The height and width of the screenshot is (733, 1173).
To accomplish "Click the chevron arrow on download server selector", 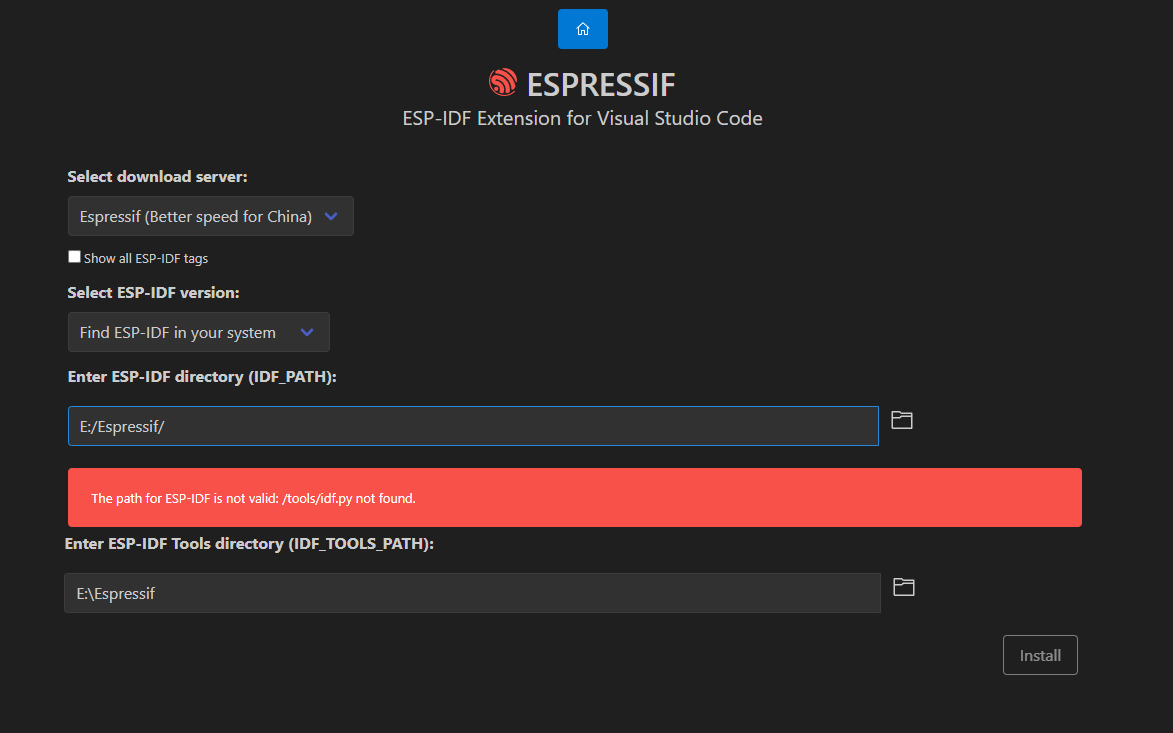I will pos(331,216).
